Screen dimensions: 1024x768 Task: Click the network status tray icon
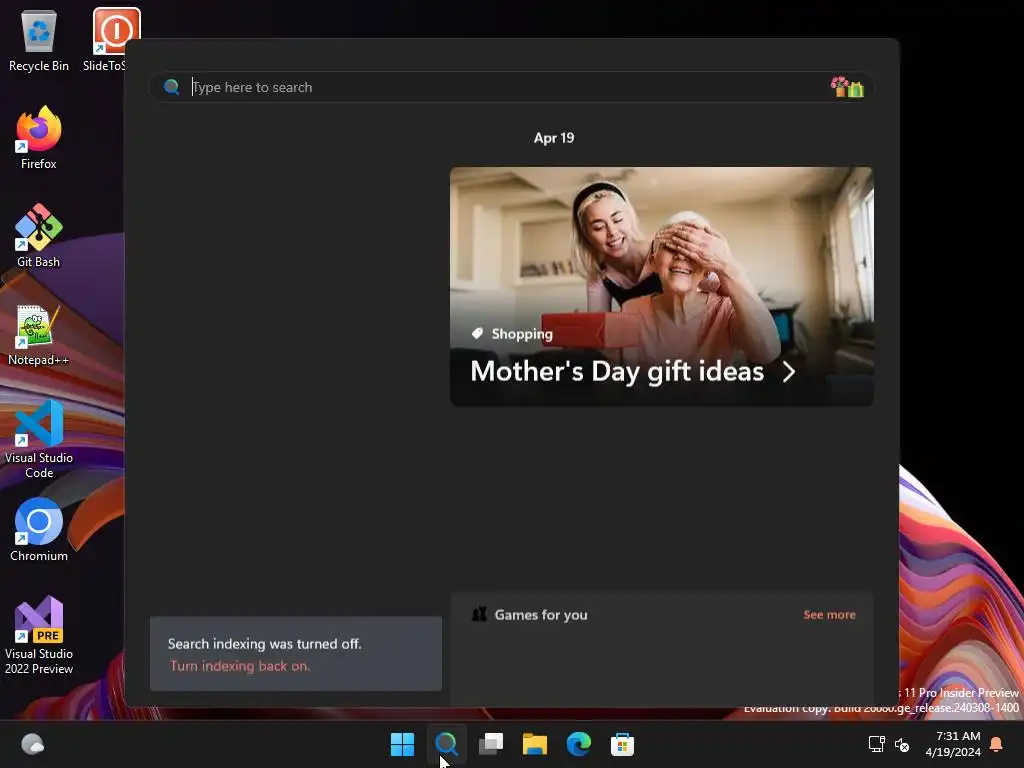[876, 744]
